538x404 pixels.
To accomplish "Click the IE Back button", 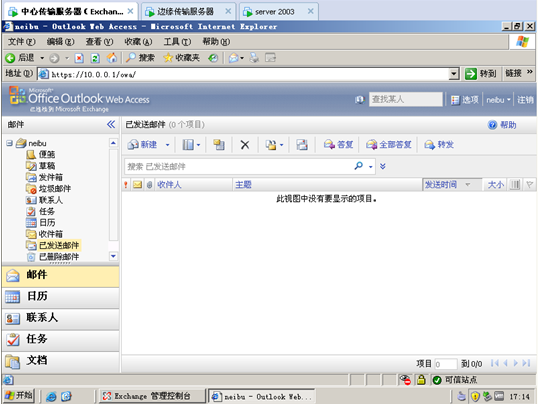I will coord(20,58).
